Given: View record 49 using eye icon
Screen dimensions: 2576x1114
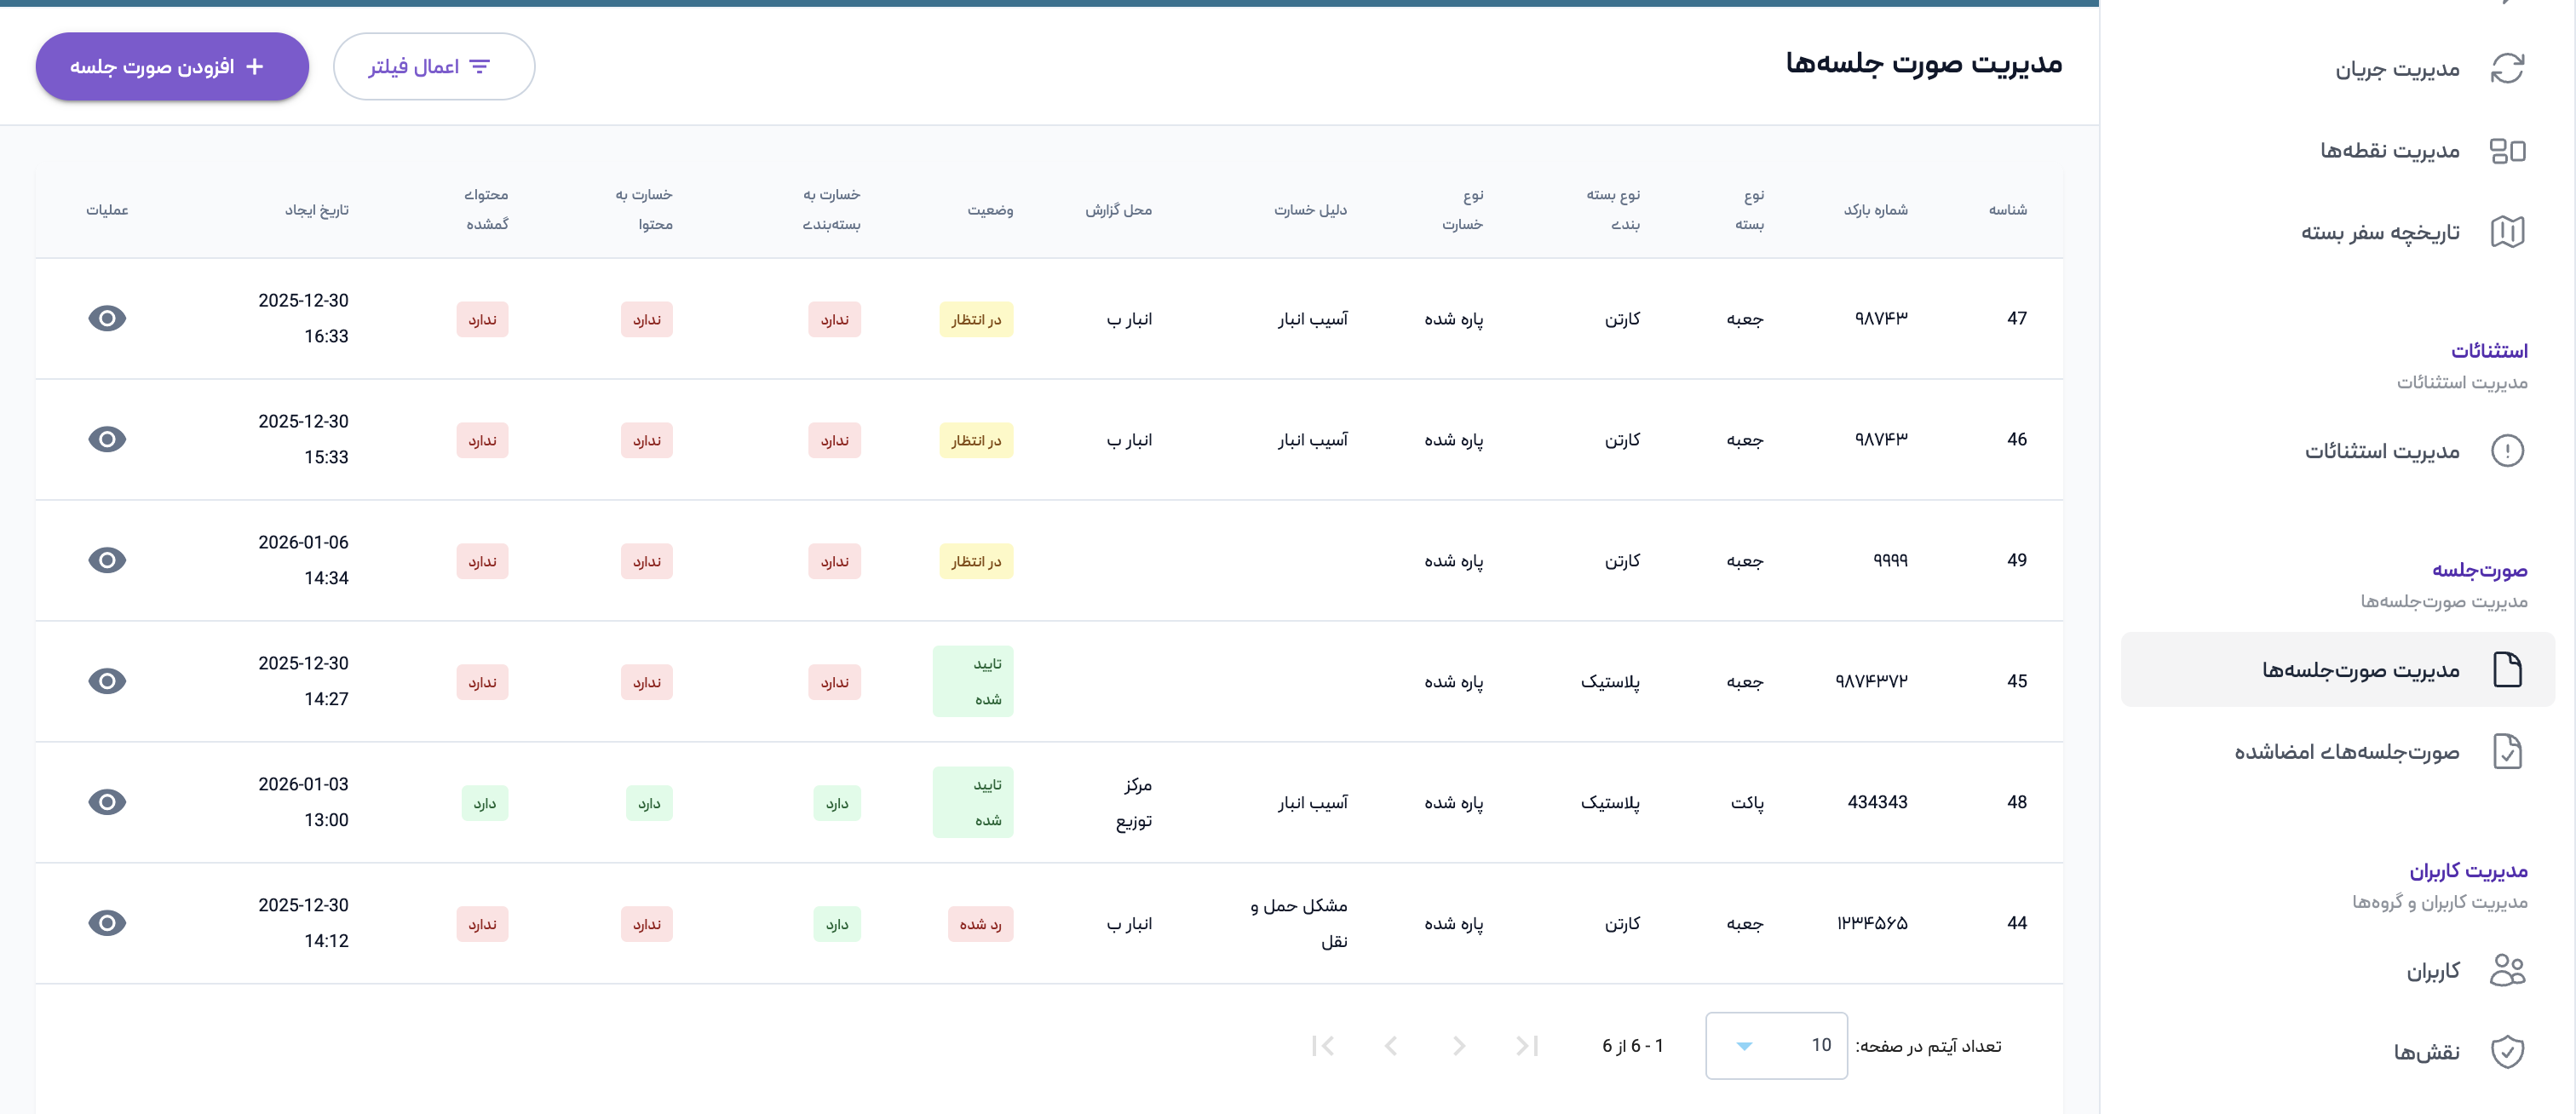Looking at the screenshot, I should (x=107, y=561).
